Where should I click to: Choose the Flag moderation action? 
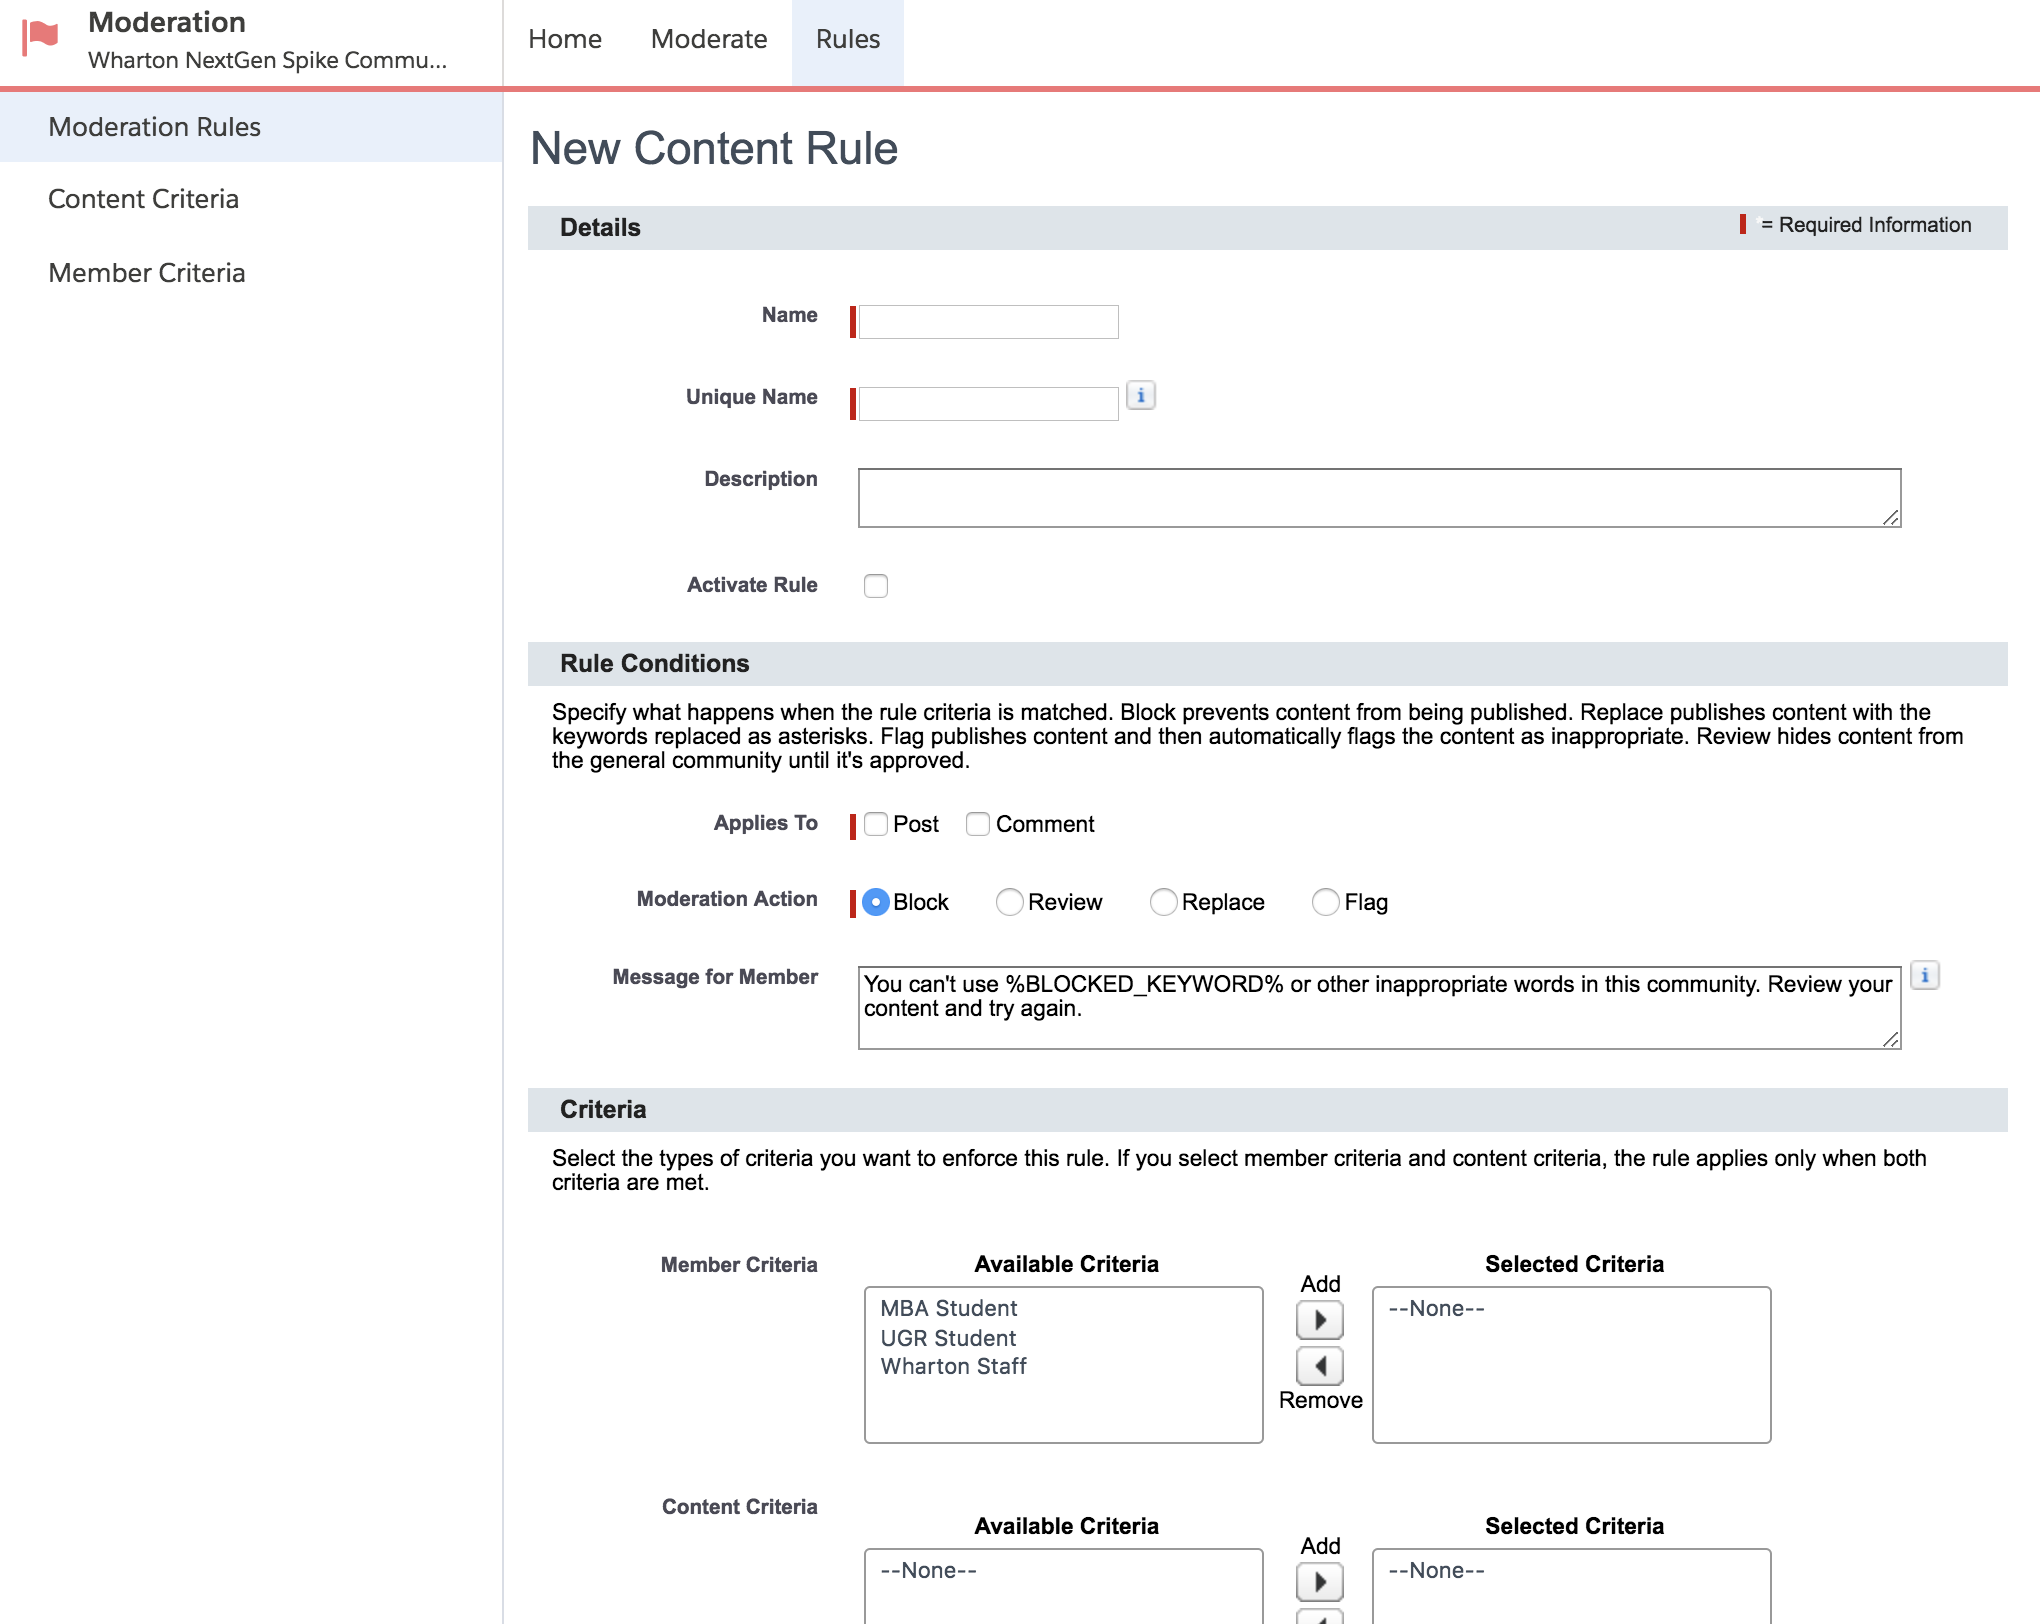point(1325,902)
